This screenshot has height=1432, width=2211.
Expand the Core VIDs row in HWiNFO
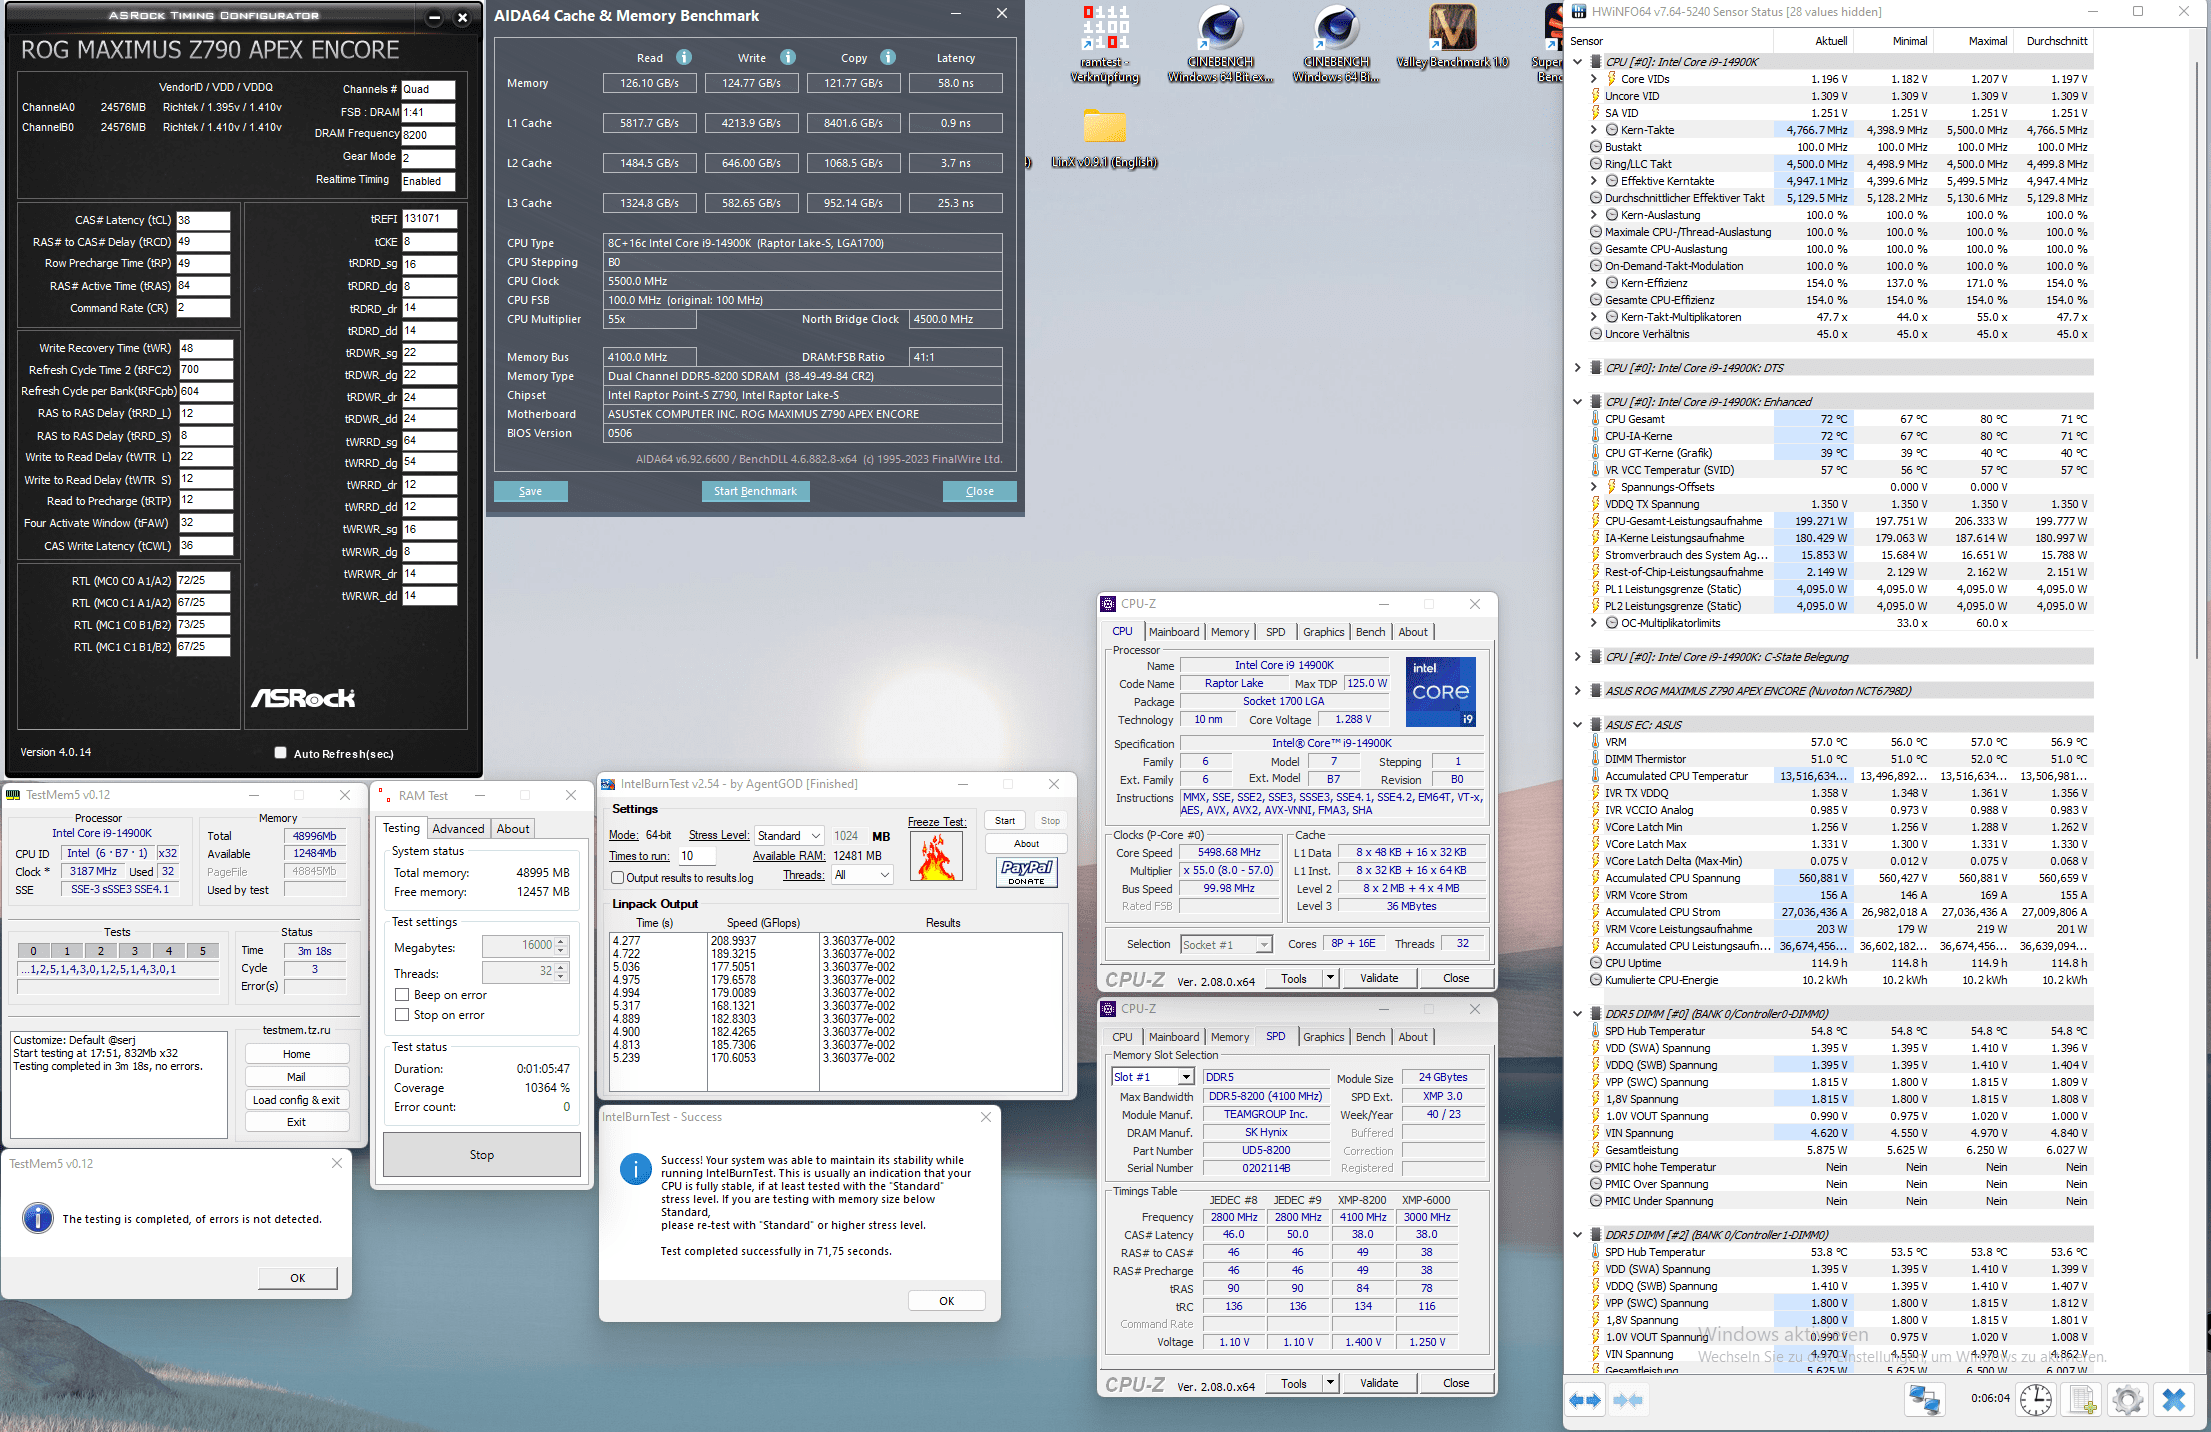click(x=1594, y=79)
